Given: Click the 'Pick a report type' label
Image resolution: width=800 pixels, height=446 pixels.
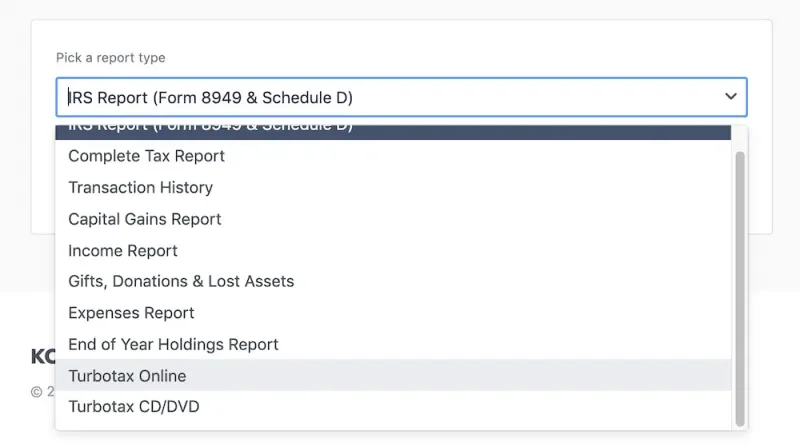Looking at the screenshot, I should (x=111, y=58).
